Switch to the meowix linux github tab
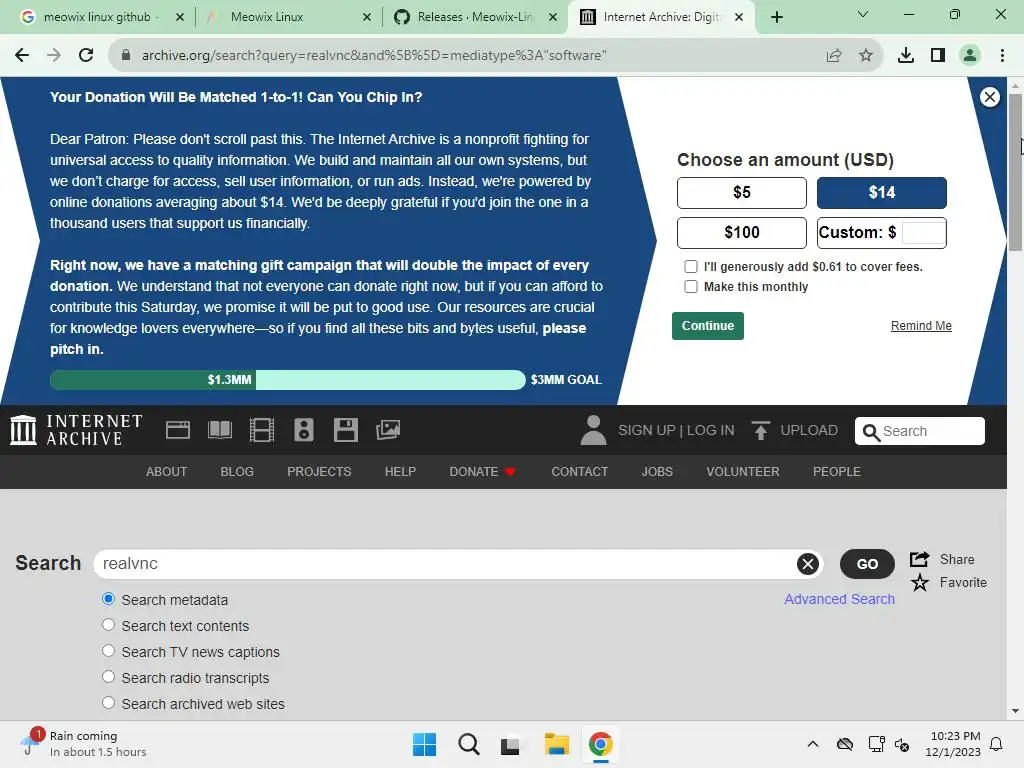 click(100, 17)
